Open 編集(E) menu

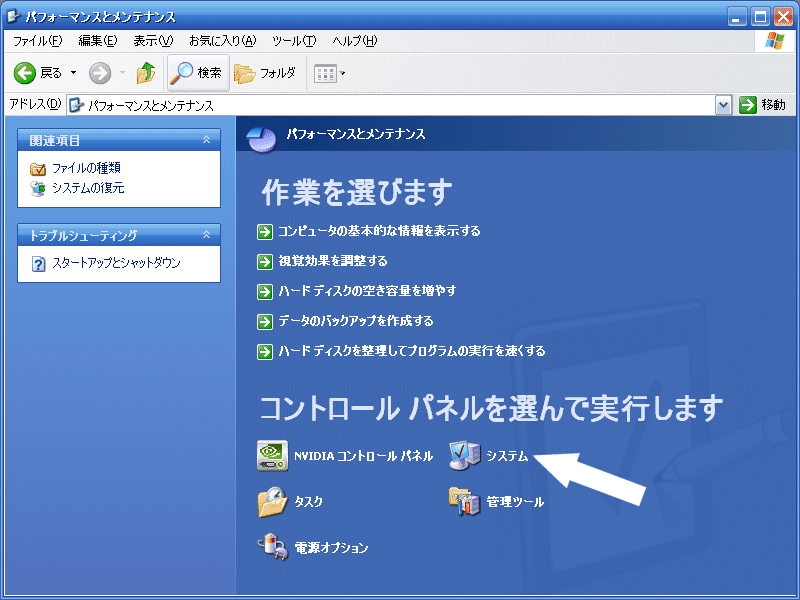[x=97, y=41]
